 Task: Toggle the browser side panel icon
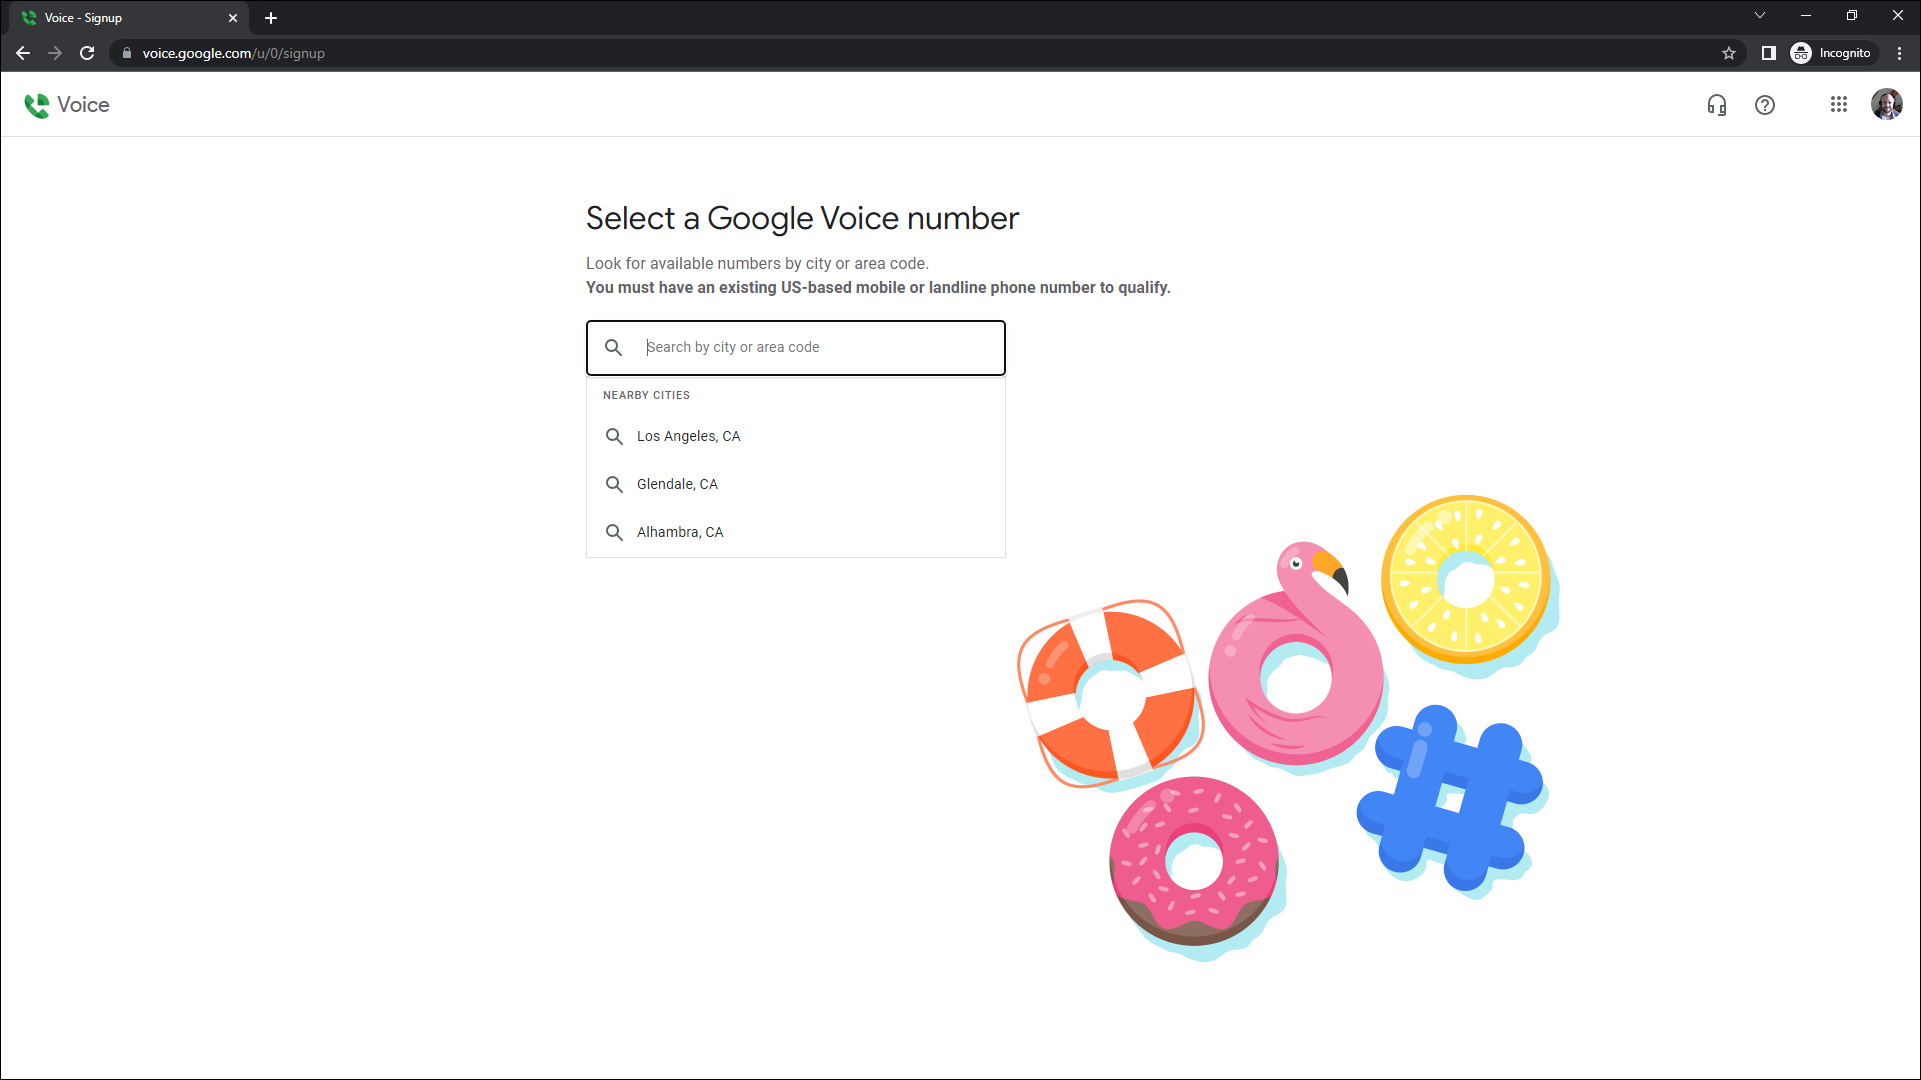click(1768, 53)
